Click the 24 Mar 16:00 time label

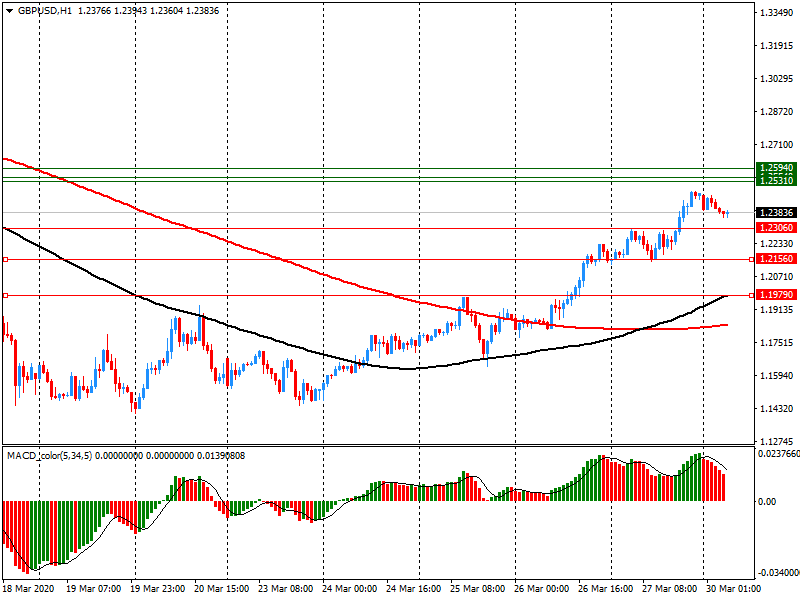point(414,589)
